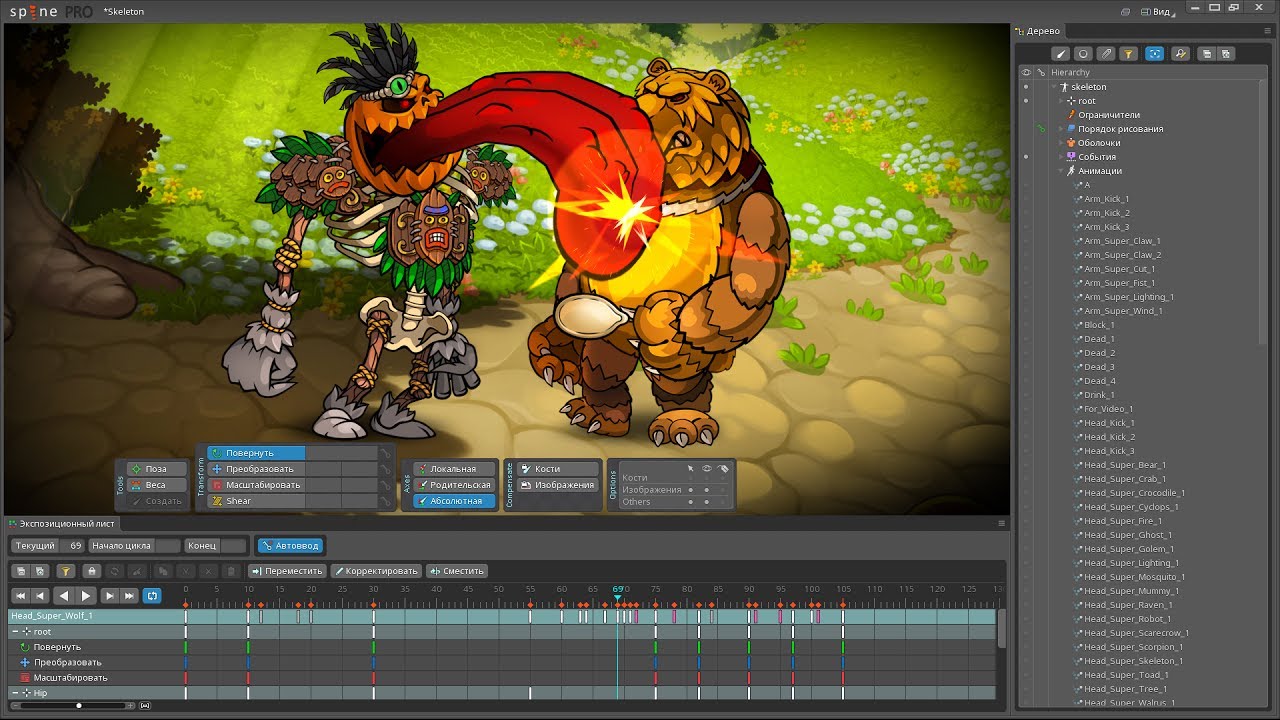Click play forward button
This screenshot has width=1280, height=720.
click(x=86, y=596)
